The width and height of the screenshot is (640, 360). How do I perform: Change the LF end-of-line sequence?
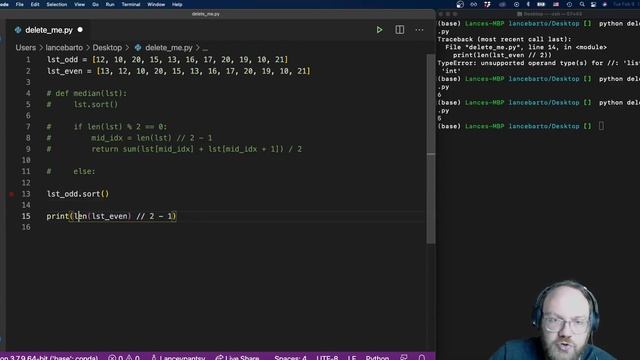[x=352, y=357]
